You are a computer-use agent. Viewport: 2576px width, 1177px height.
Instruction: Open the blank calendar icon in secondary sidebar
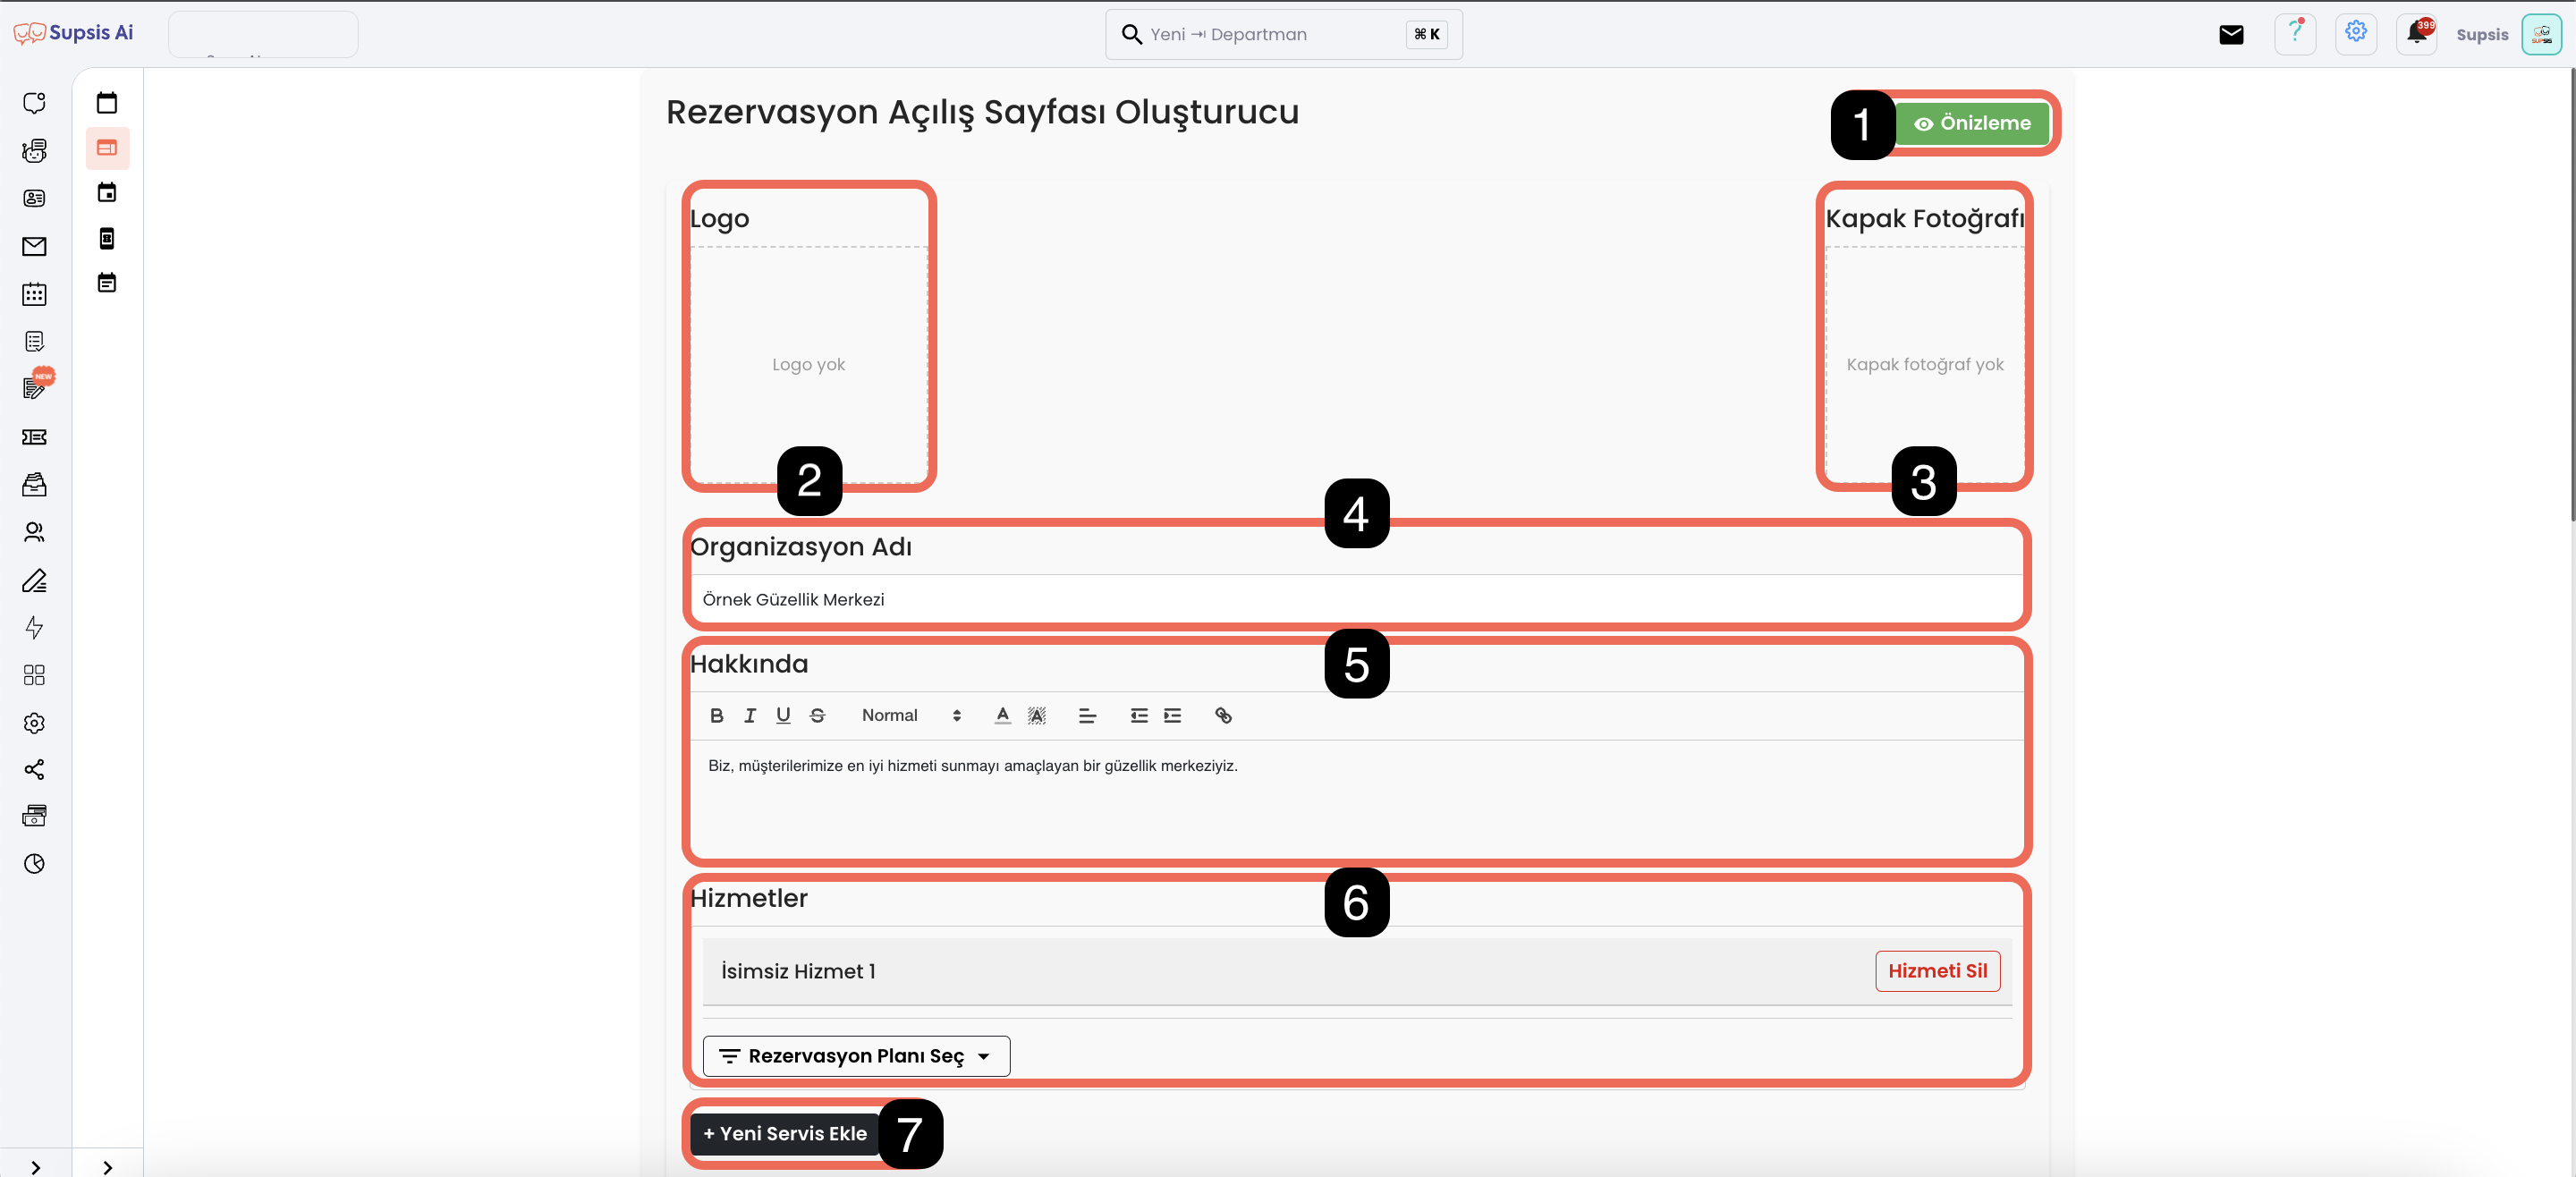(107, 103)
